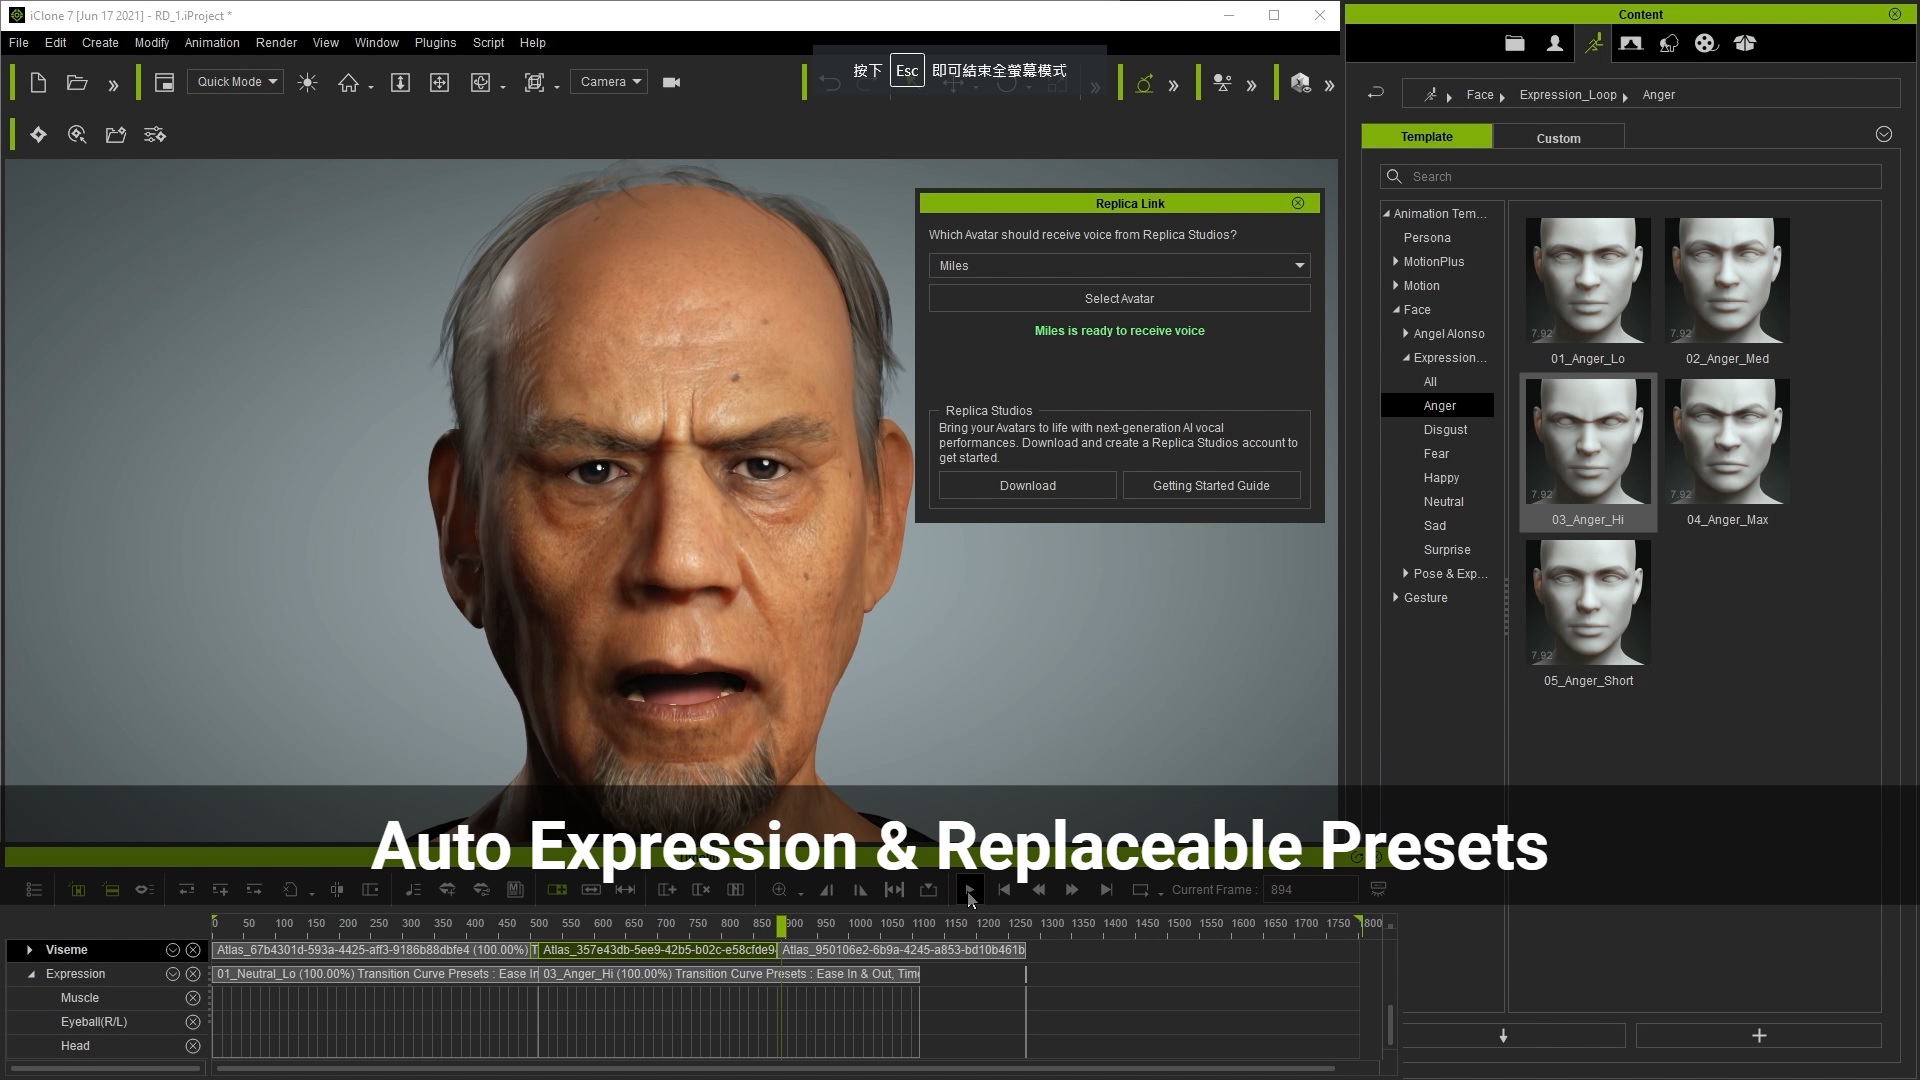1920x1080 pixels.
Task: Select the Media film-reel icon in Content
Action: point(1706,43)
